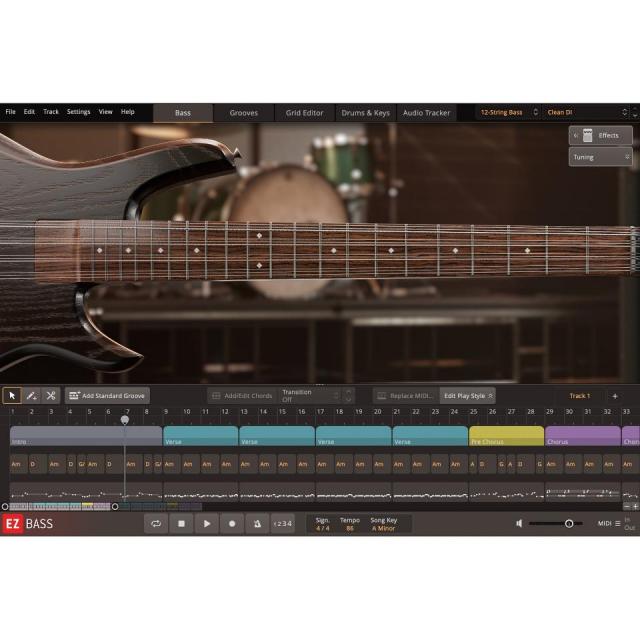This screenshot has height=640, width=640.
Task: Switch to the Grooves tab
Action: [x=243, y=113]
